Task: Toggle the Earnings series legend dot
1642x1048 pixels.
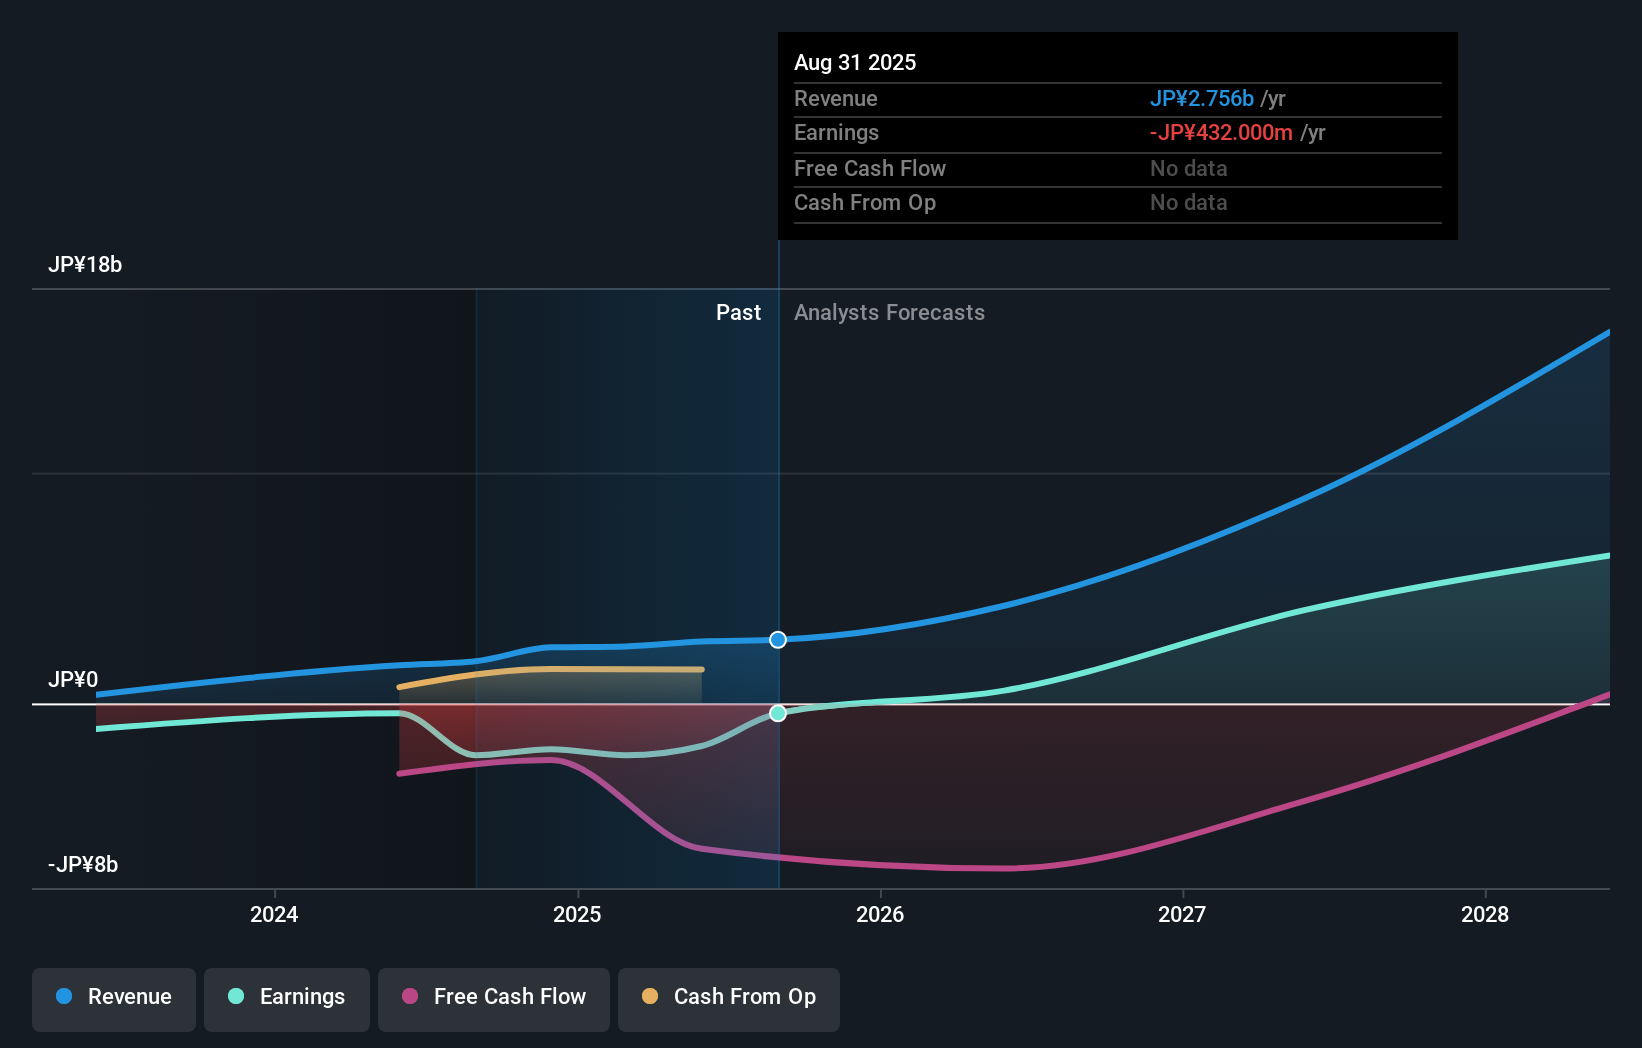Action: pyautogui.click(x=234, y=997)
